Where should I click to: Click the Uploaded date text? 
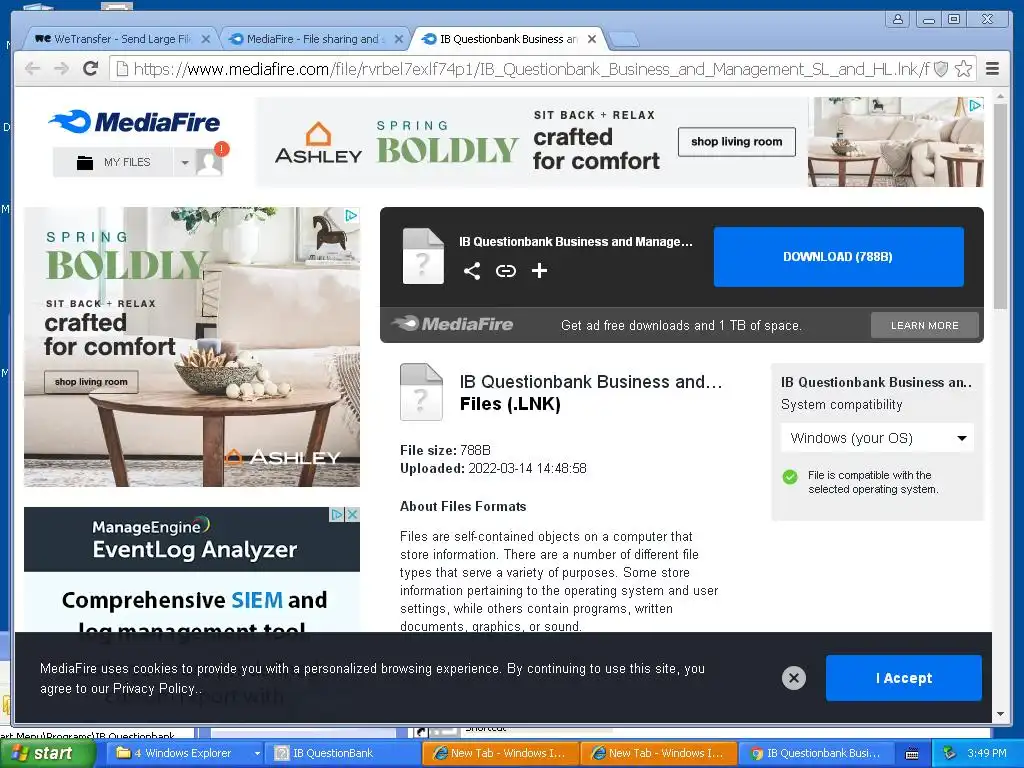click(x=493, y=468)
